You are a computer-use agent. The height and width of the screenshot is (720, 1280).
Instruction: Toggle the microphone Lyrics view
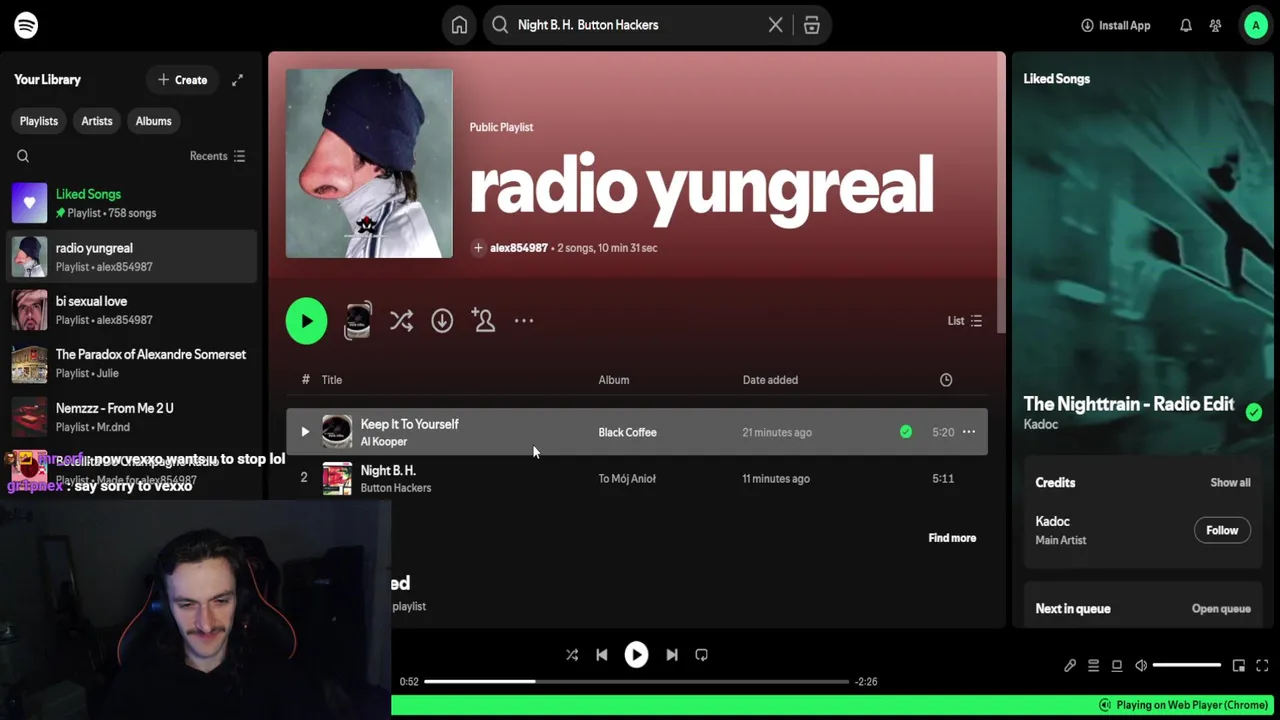(1070, 666)
